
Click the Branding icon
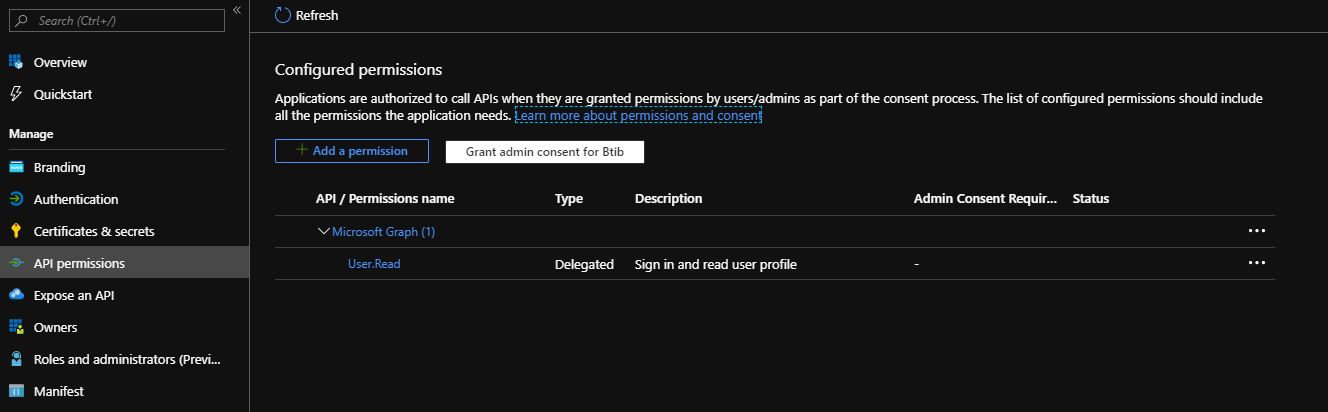pos(16,167)
